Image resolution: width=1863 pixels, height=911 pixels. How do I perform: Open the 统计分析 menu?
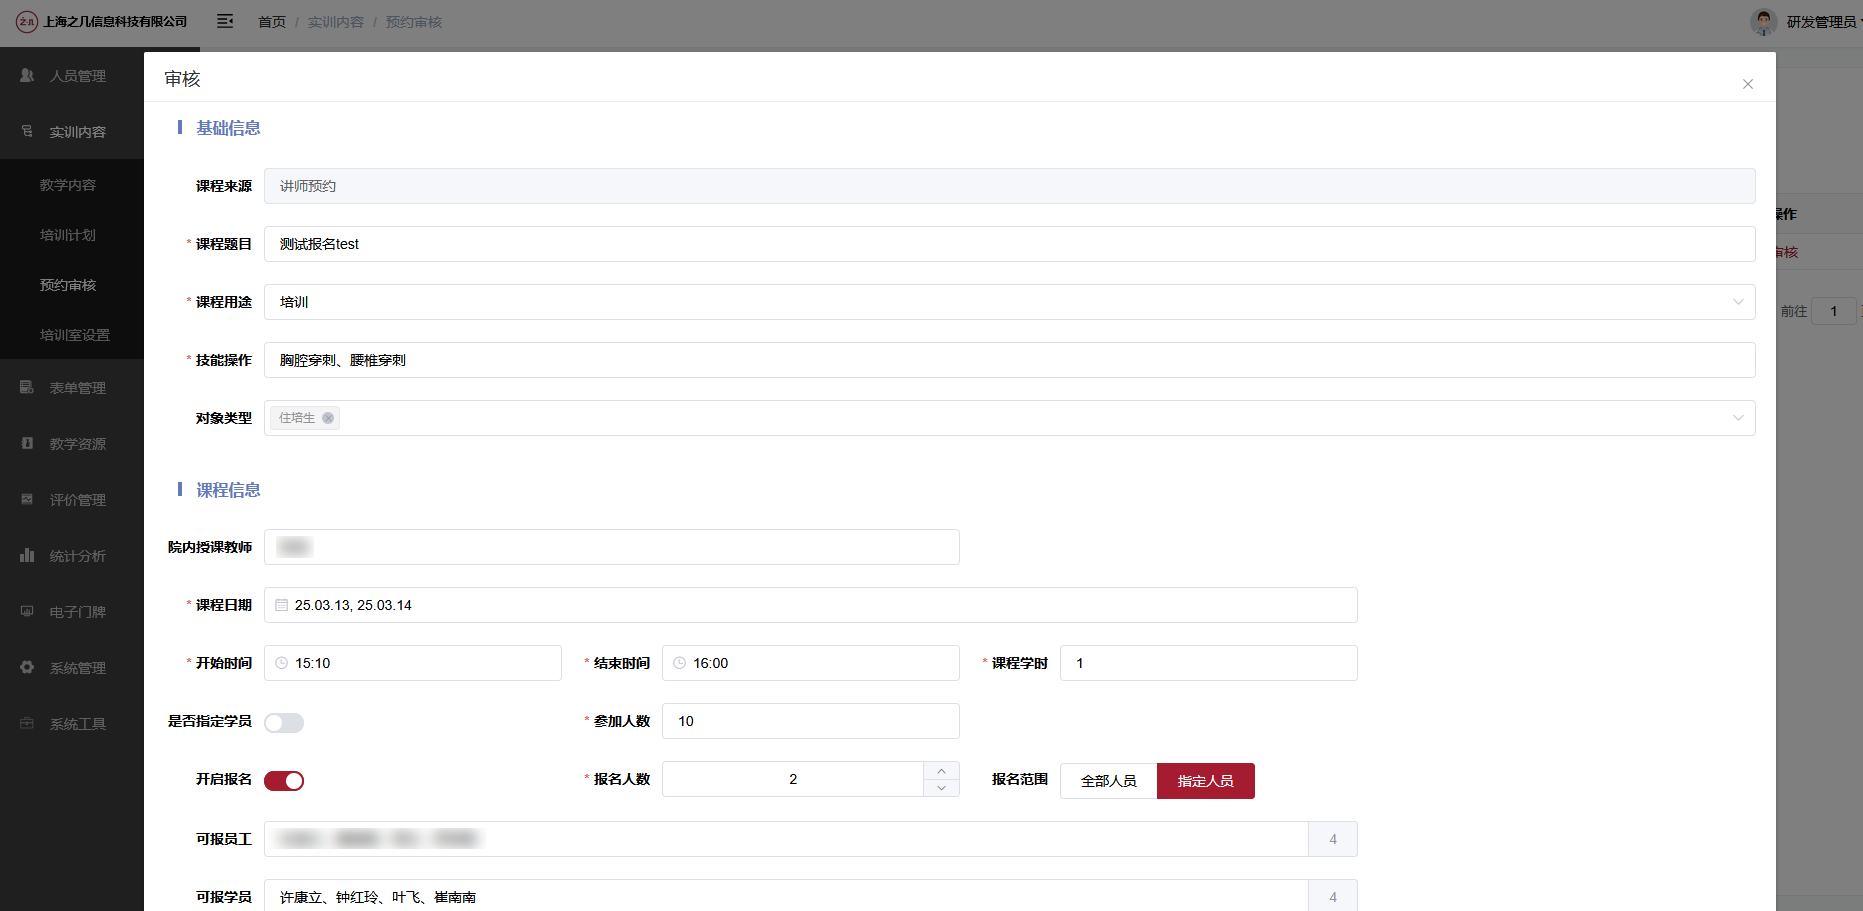coord(72,555)
